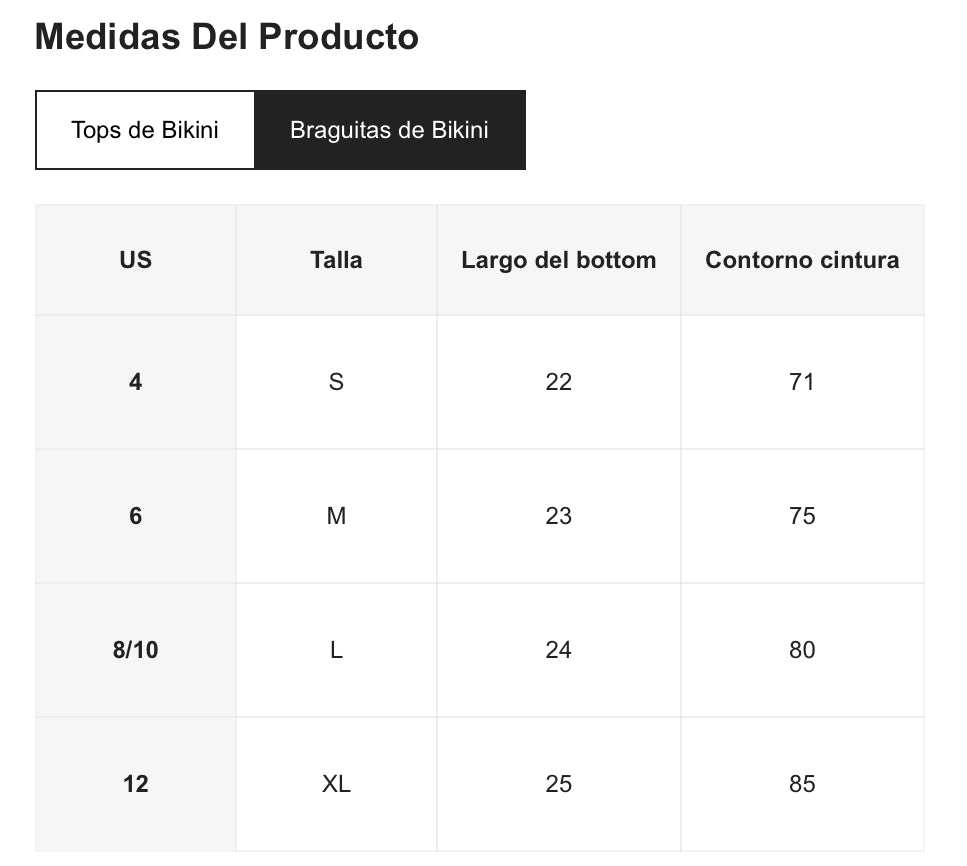Click the Largo del bottom header
Image resolution: width=967 pixels, height=866 pixels.
pyautogui.click(x=558, y=260)
